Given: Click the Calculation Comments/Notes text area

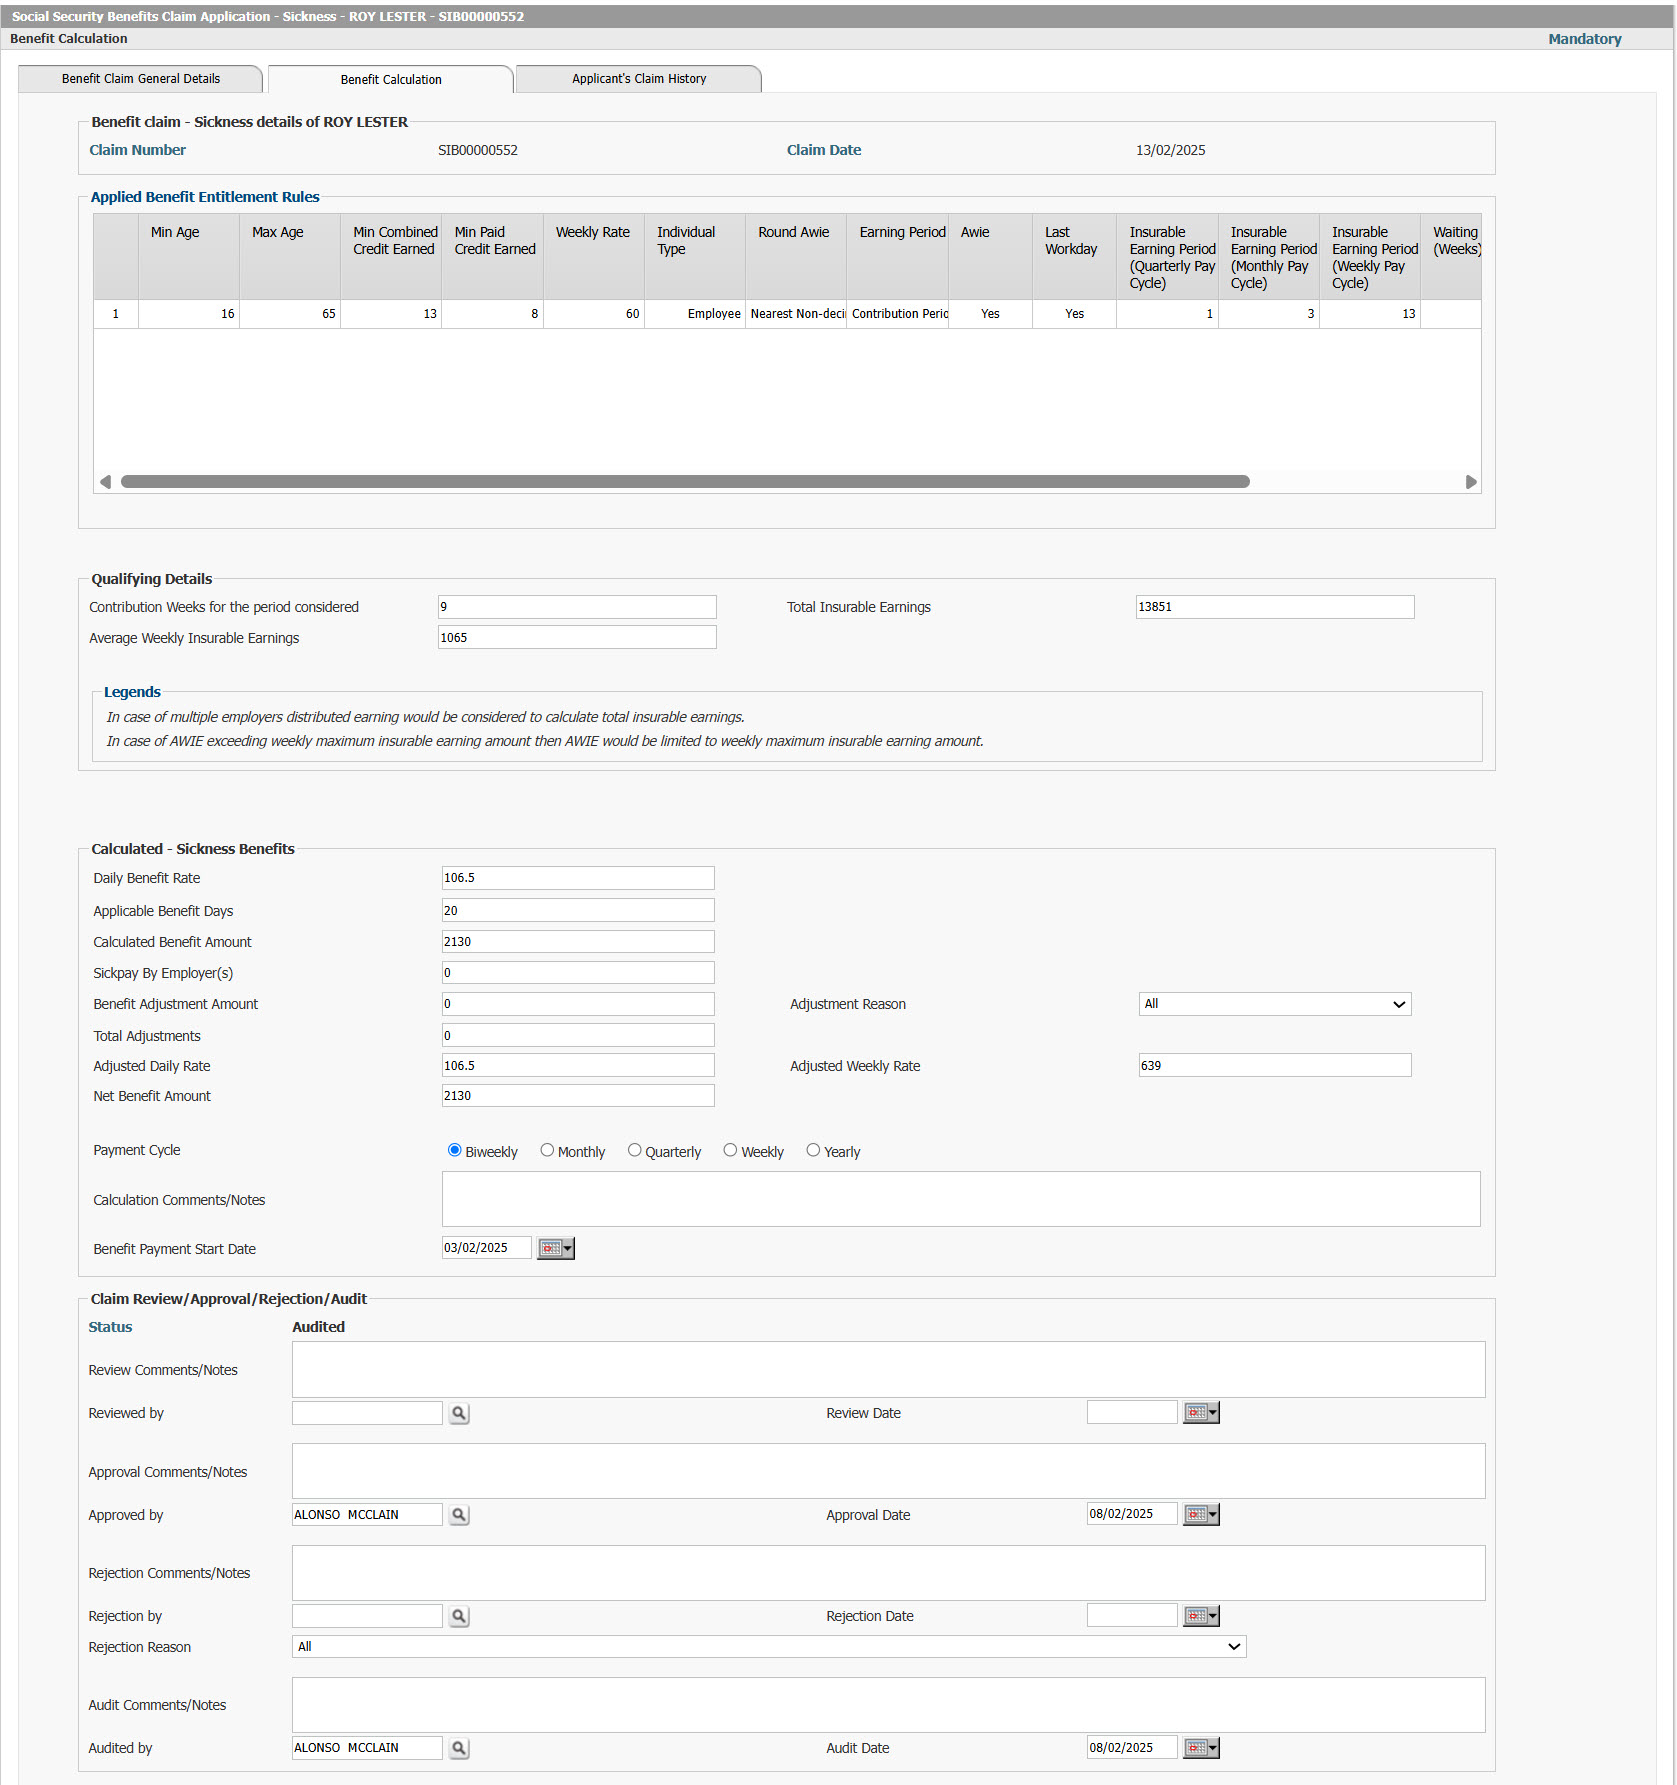Looking at the screenshot, I should (961, 1199).
